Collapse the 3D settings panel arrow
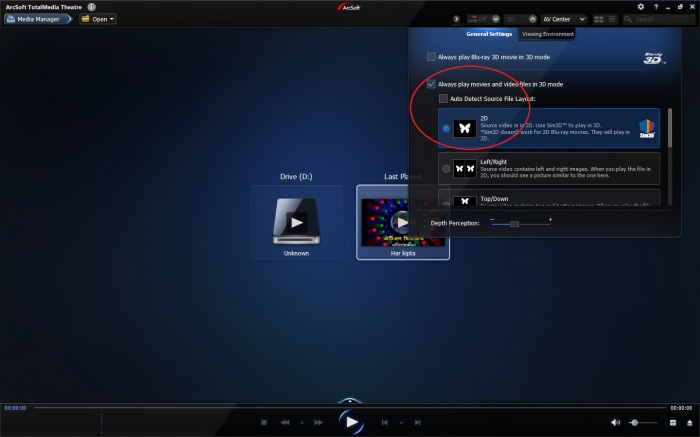The height and width of the screenshot is (437, 700). coord(533,19)
